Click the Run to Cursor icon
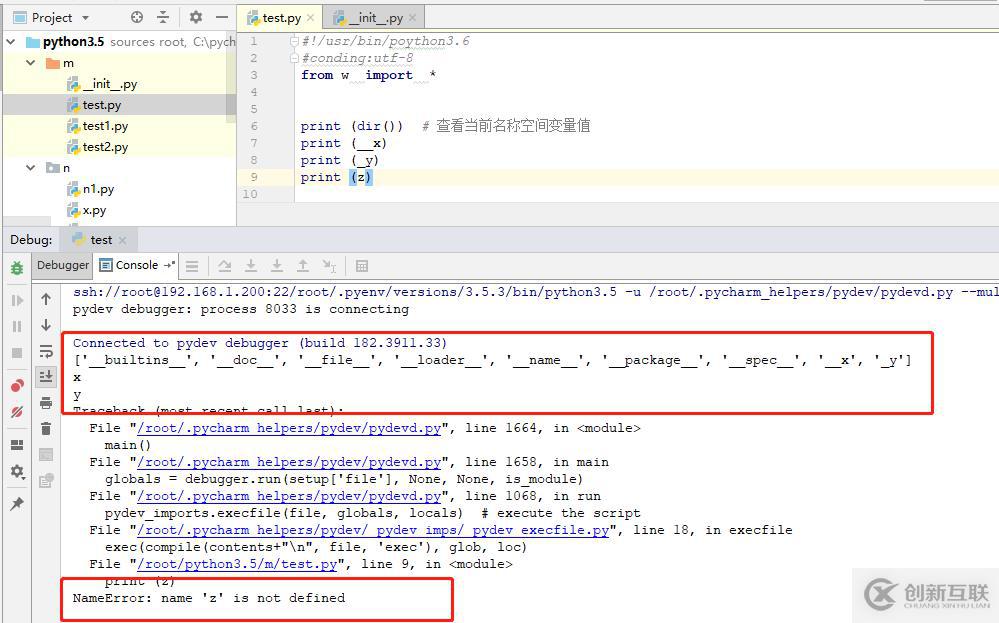999x623 pixels. coord(329,266)
